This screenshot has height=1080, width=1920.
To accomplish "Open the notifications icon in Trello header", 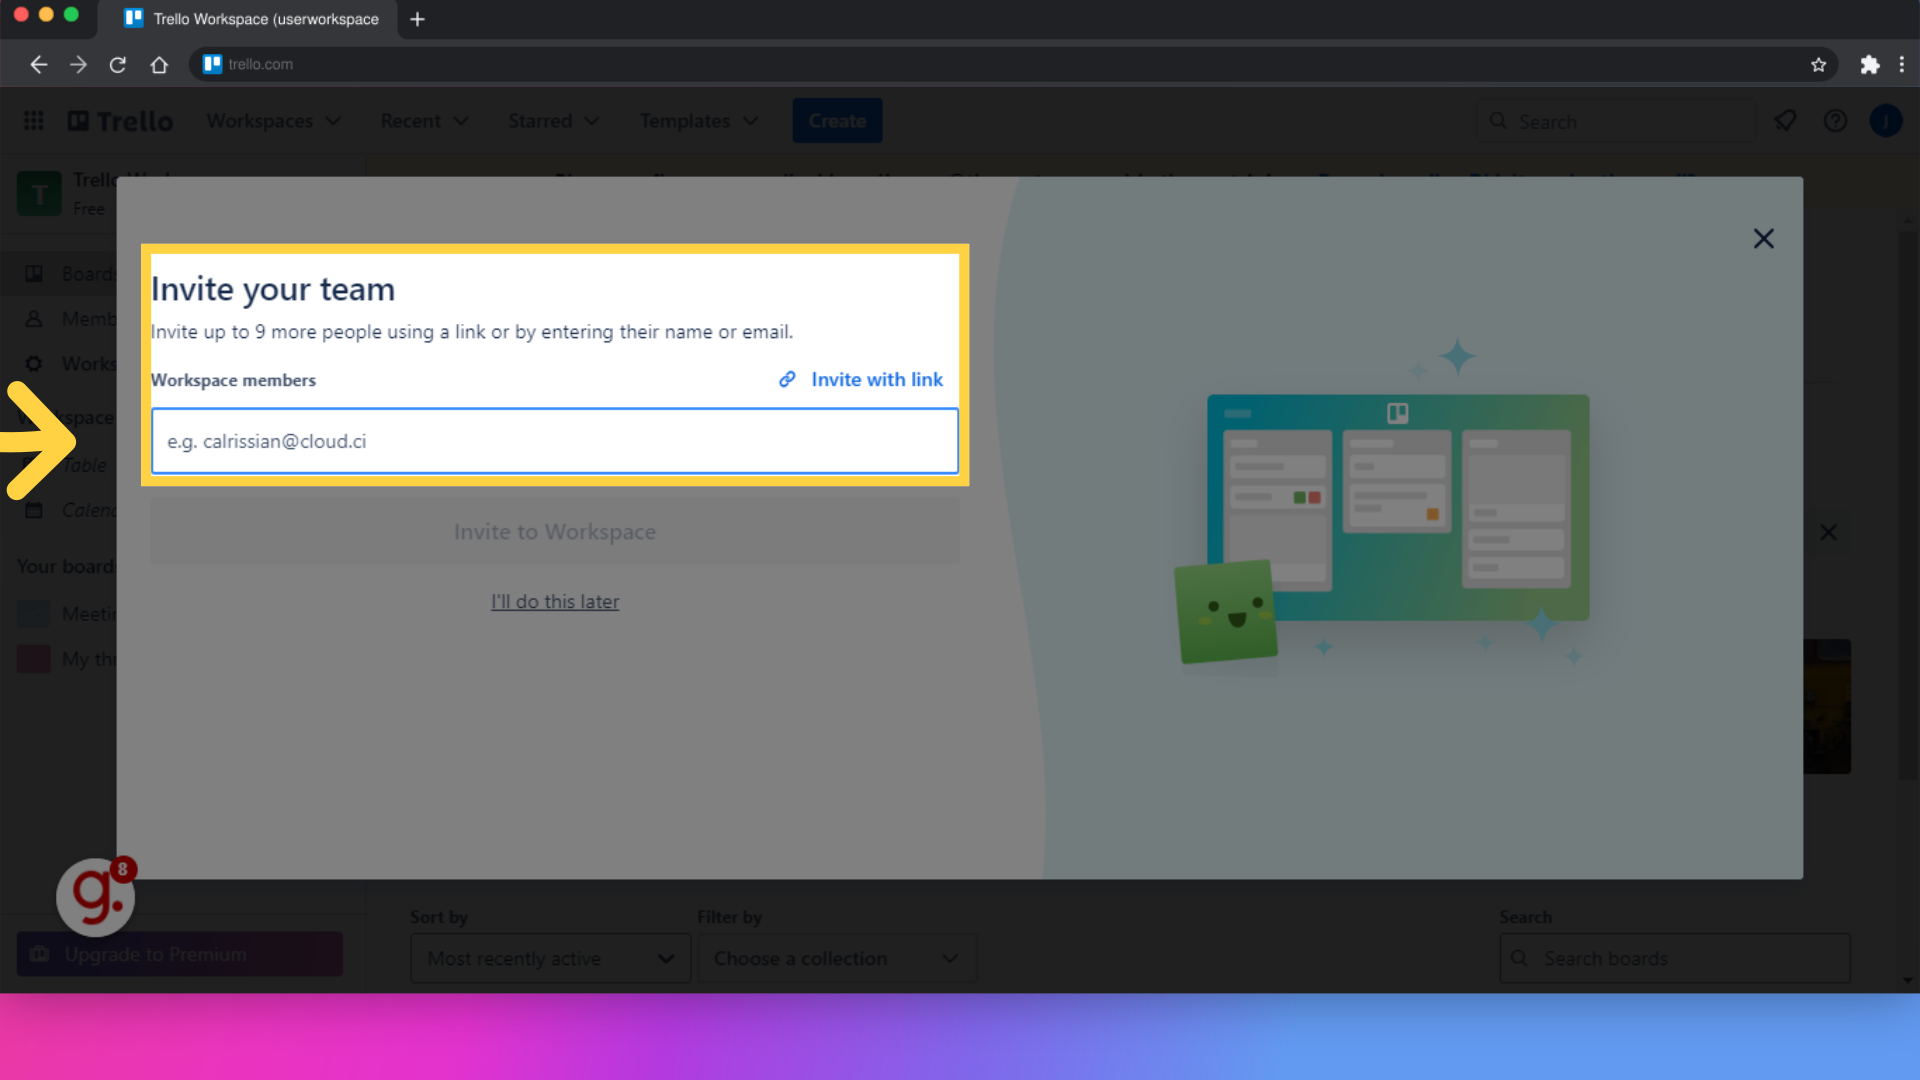I will (1785, 121).
